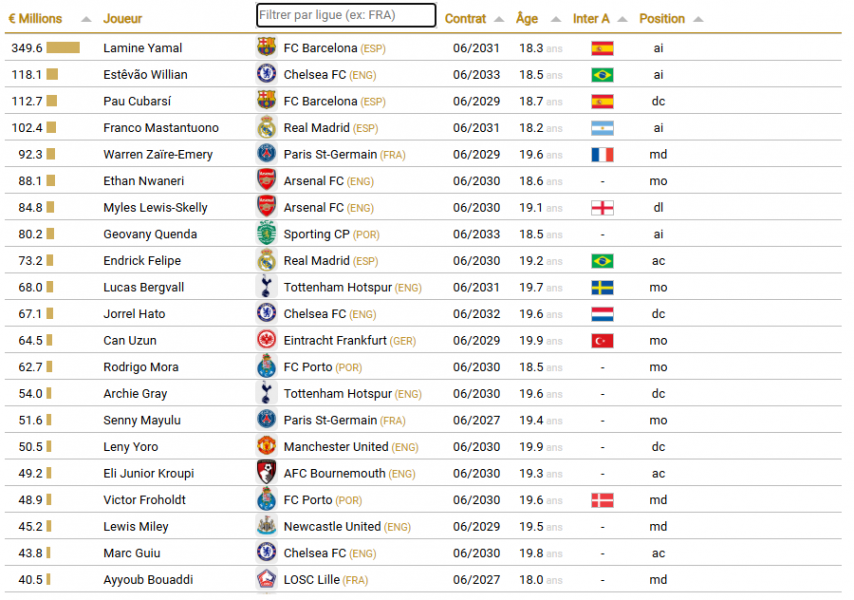Image resolution: width=854 pixels, height=600 pixels.
Task: Click the Arsenal crest beside Ethan Nwaneri
Action: point(266,181)
